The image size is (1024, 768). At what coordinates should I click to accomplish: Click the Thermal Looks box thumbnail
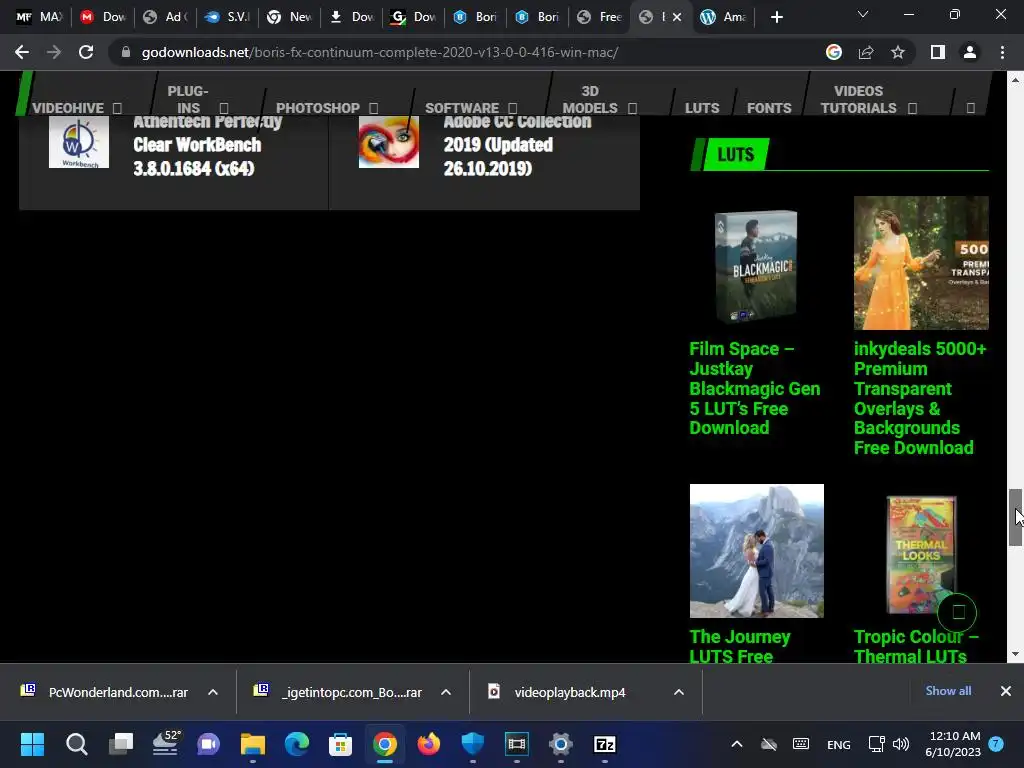(921, 554)
